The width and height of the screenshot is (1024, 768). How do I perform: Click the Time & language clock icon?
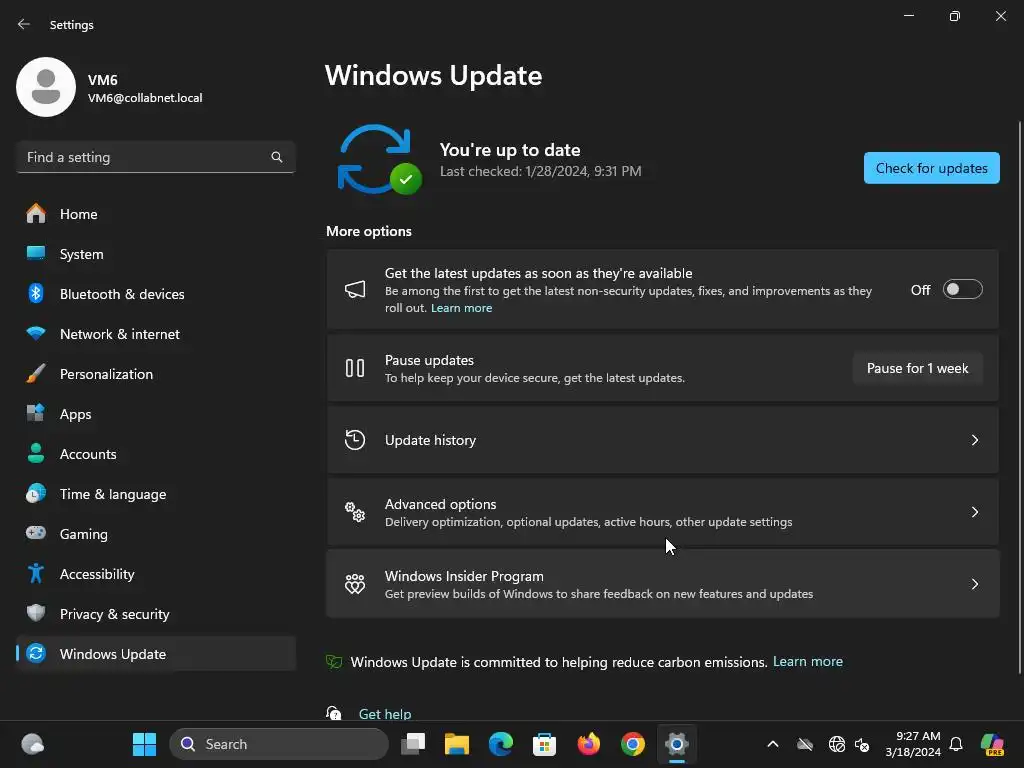[36, 494]
